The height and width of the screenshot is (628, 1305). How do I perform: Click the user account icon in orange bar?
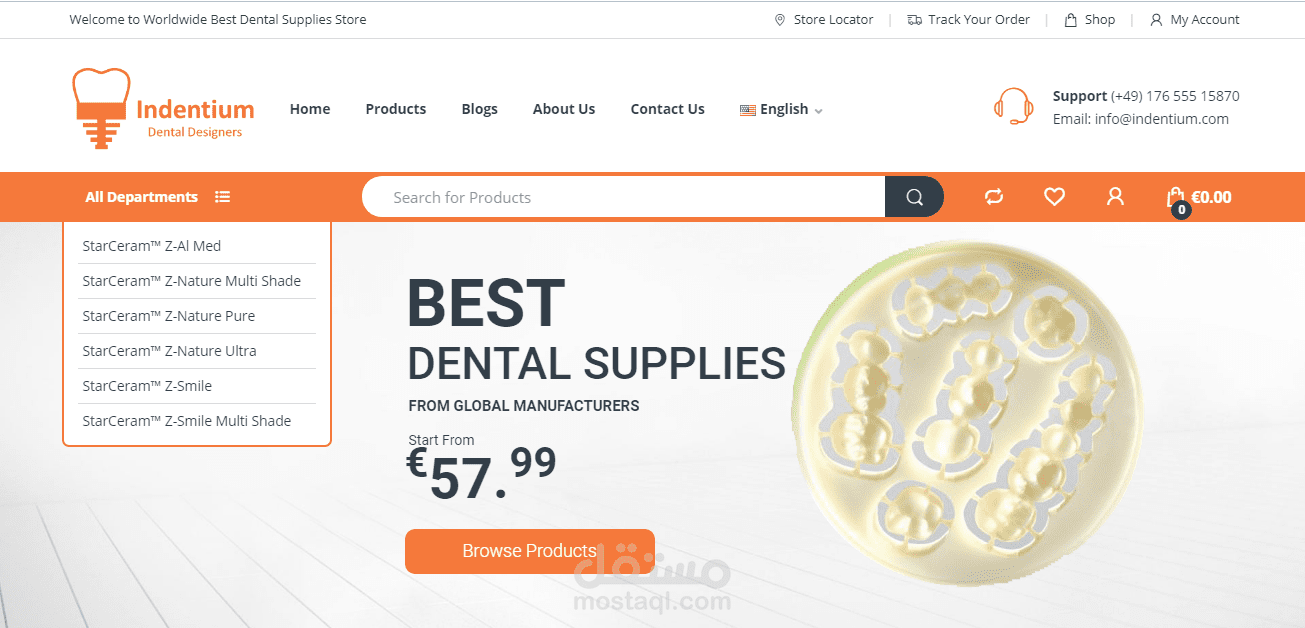click(x=1115, y=197)
